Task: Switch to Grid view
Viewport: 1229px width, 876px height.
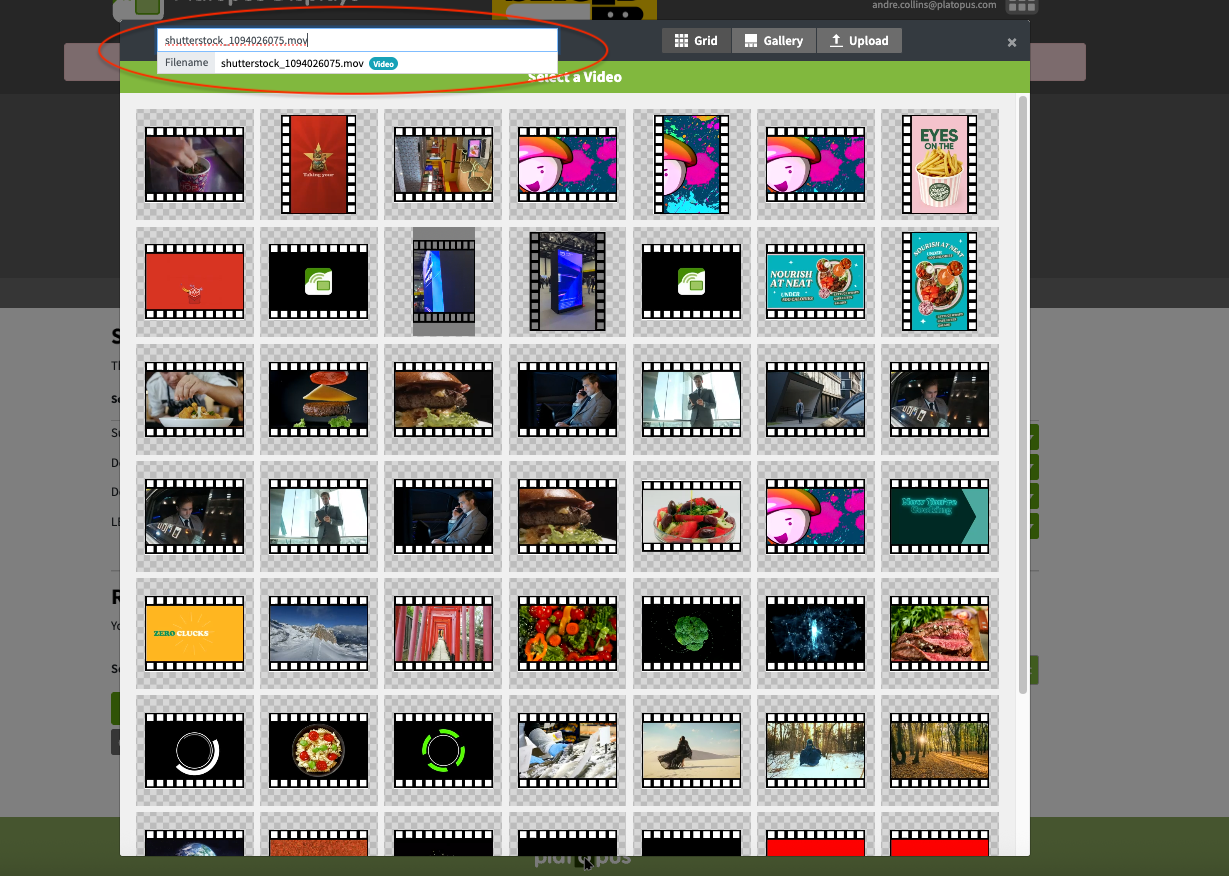Action: (x=696, y=41)
